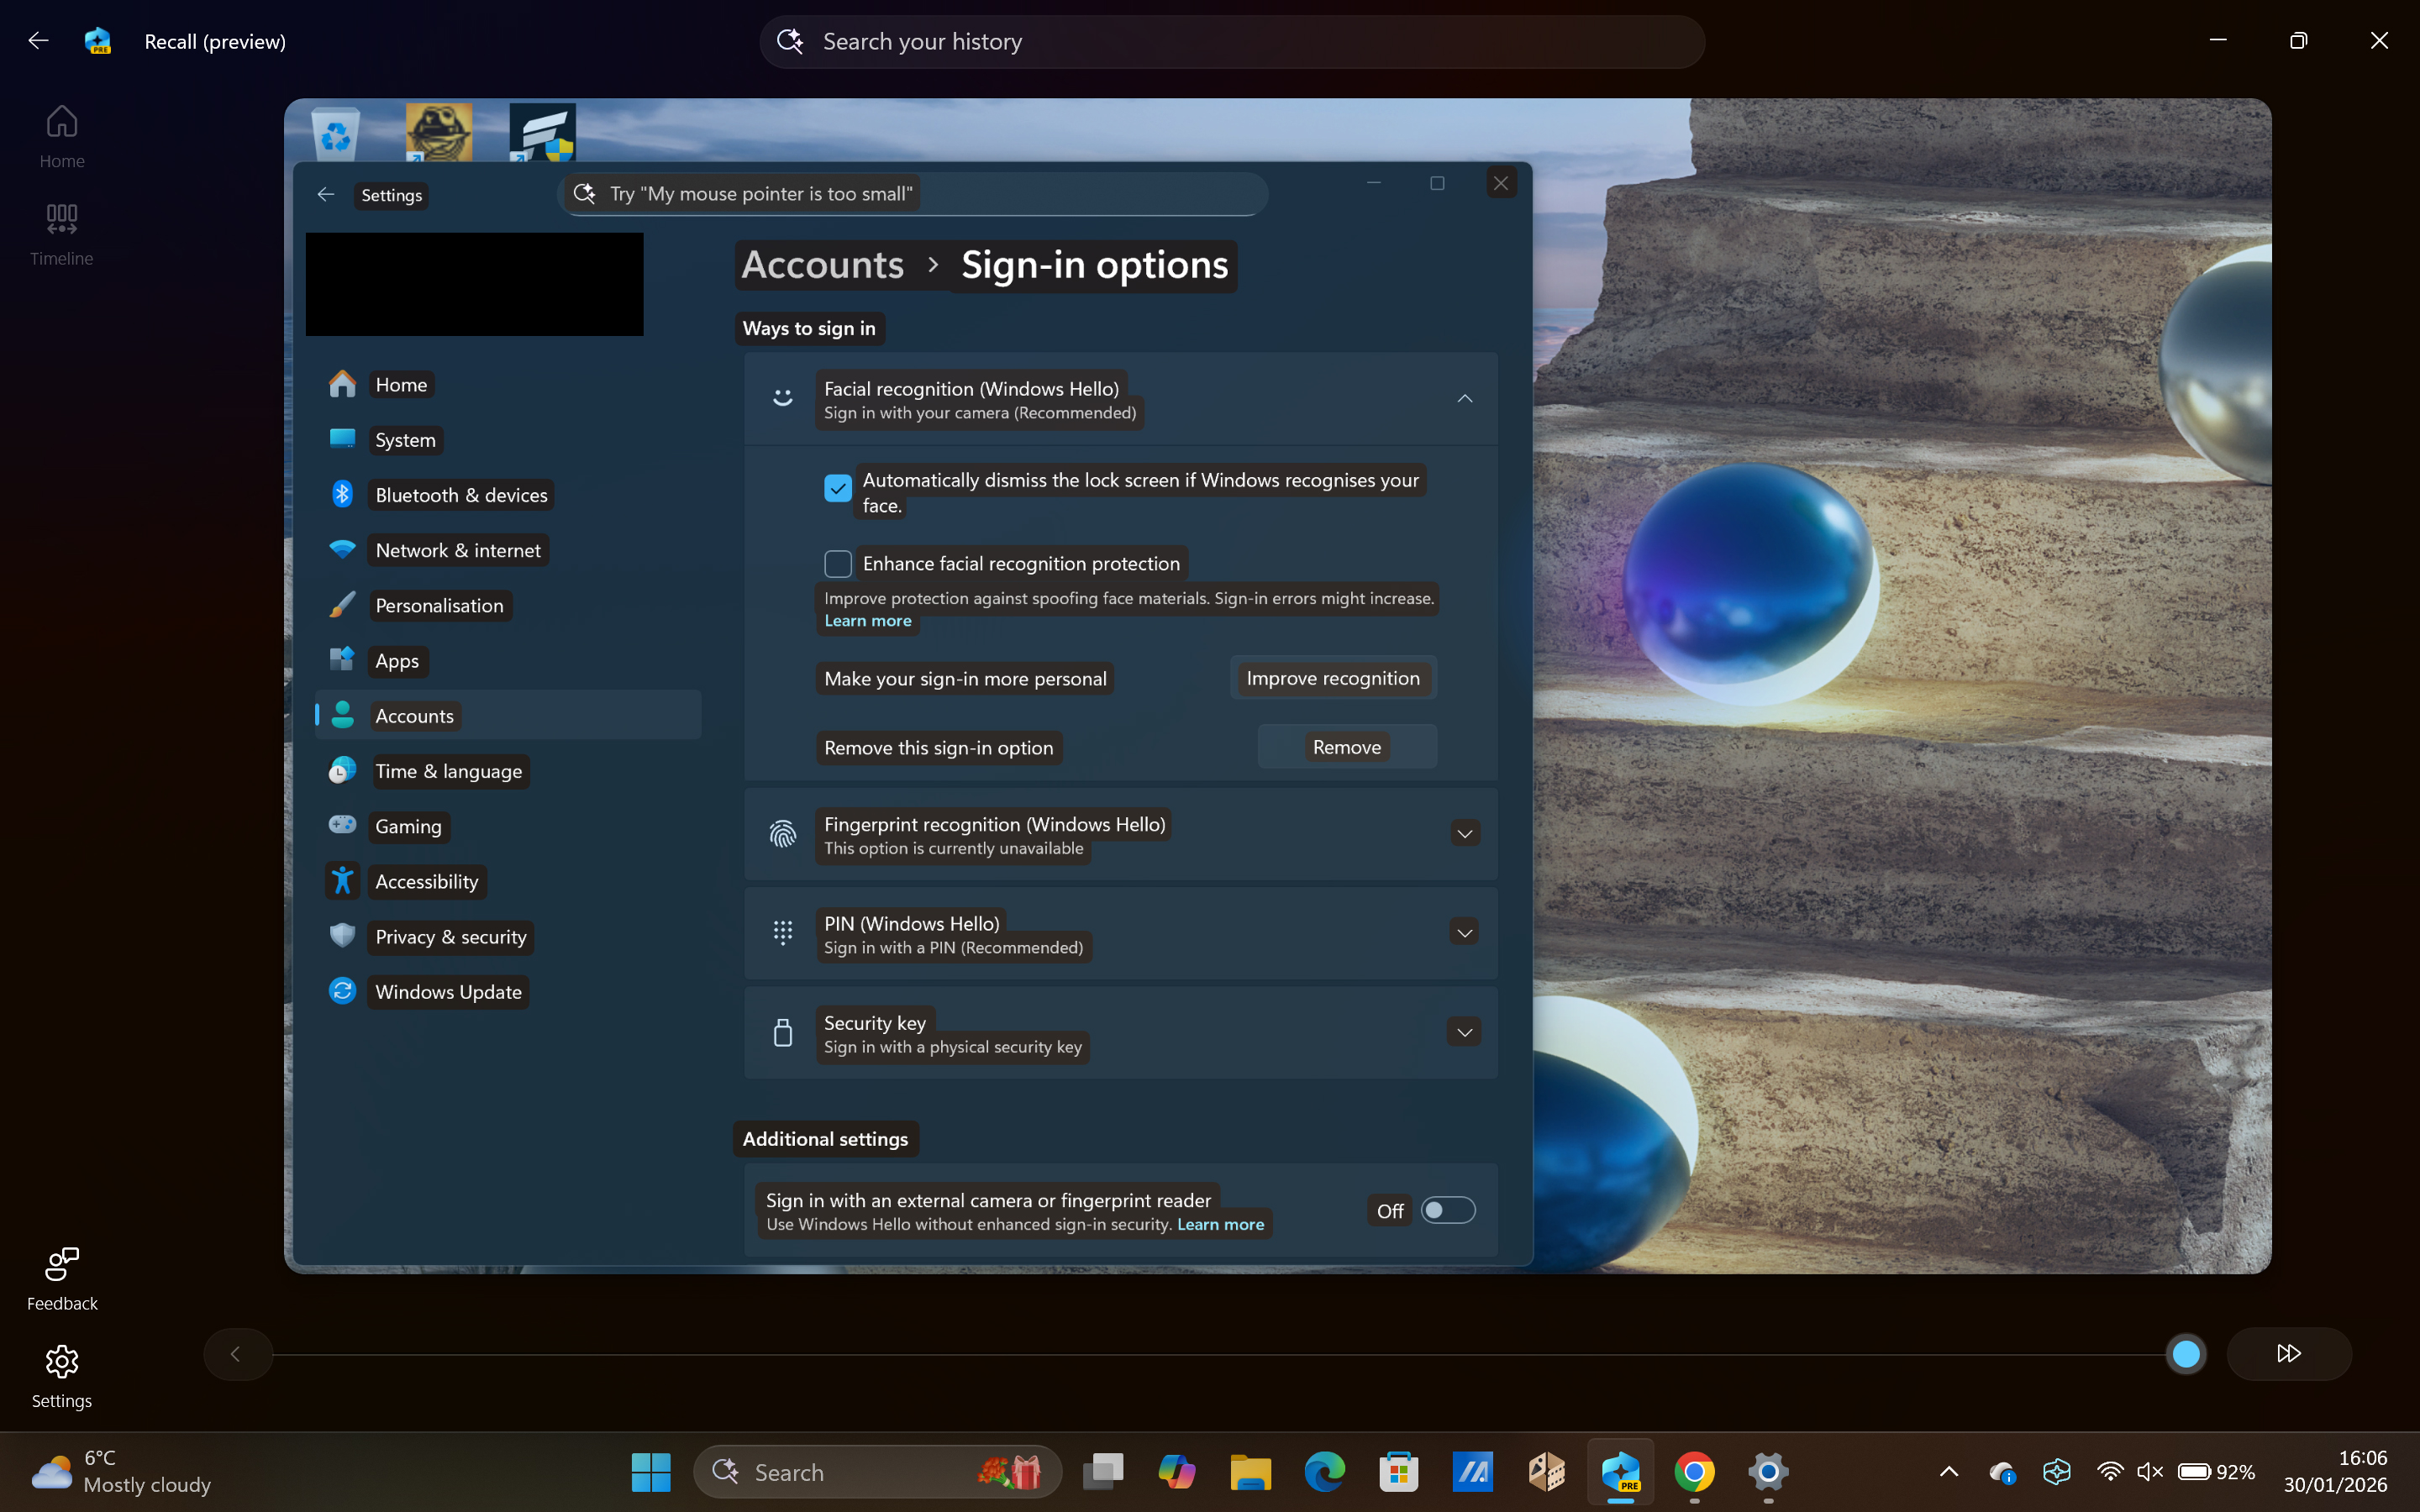Launch Google Chrome from the taskbar
This screenshot has height=1512, width=2420.
[1695, 1471]
